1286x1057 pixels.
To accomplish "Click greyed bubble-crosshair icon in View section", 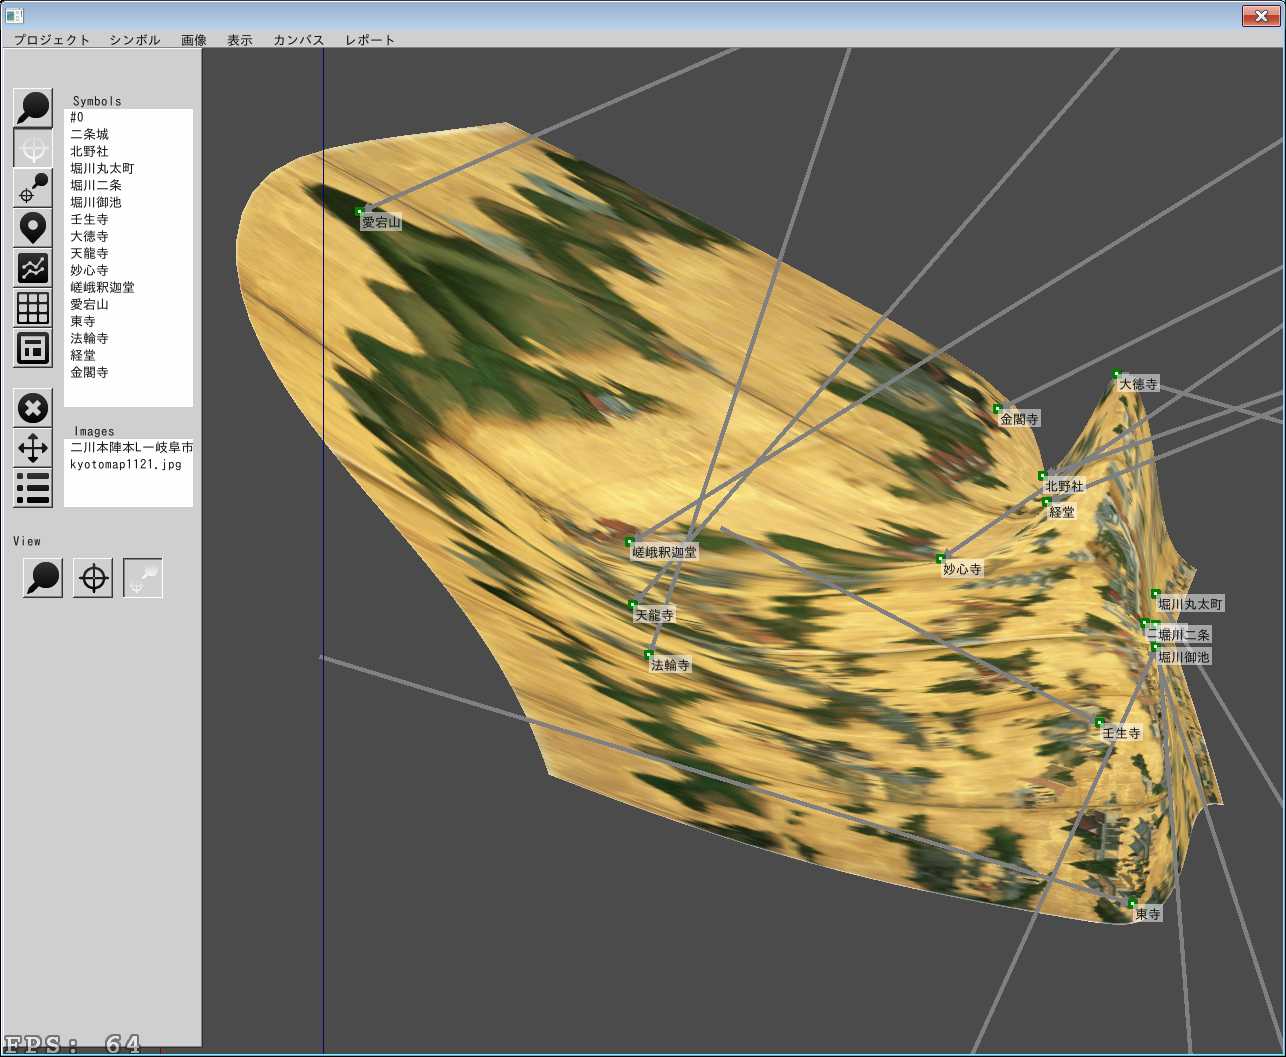I will [x=143, y=578].
